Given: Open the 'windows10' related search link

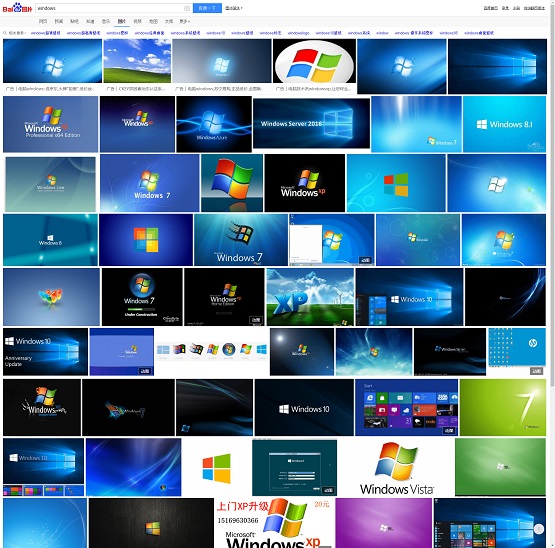Looking at the screenshot, I should [x=216, y=33].
